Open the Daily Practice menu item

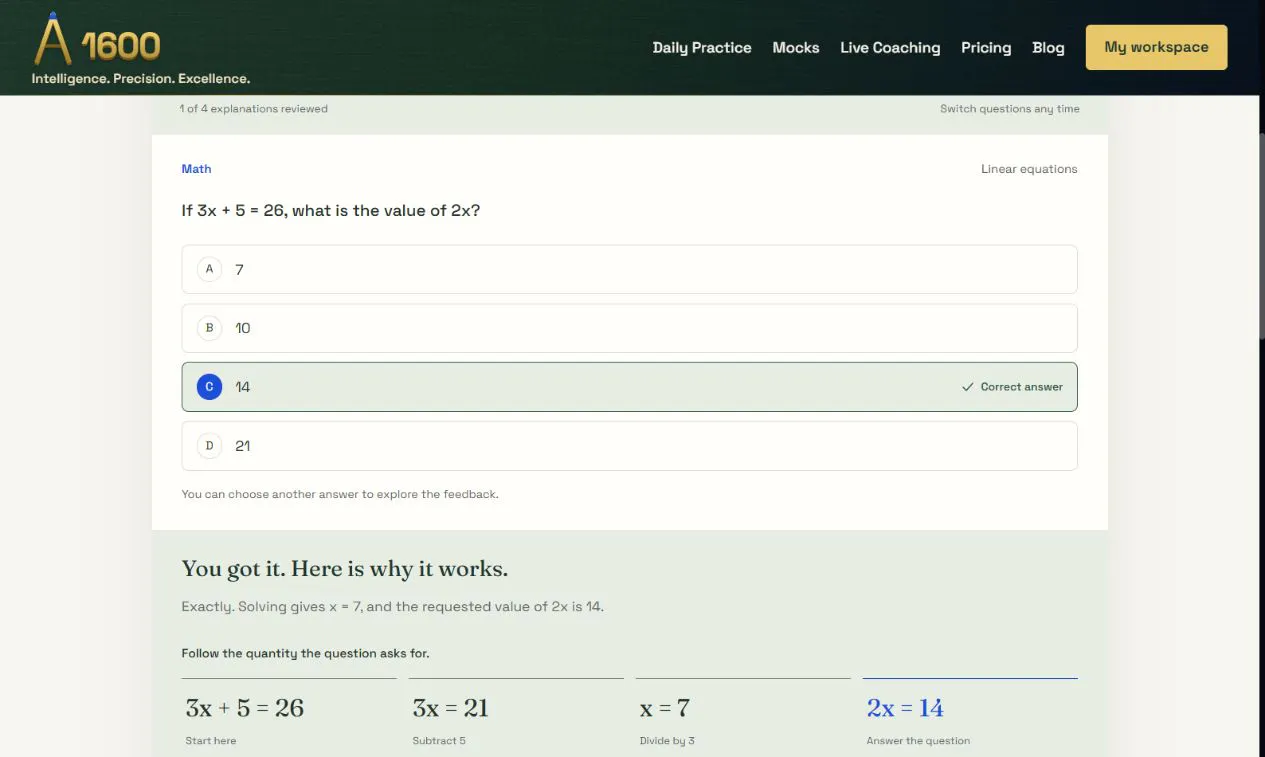(x=702, y=47)
